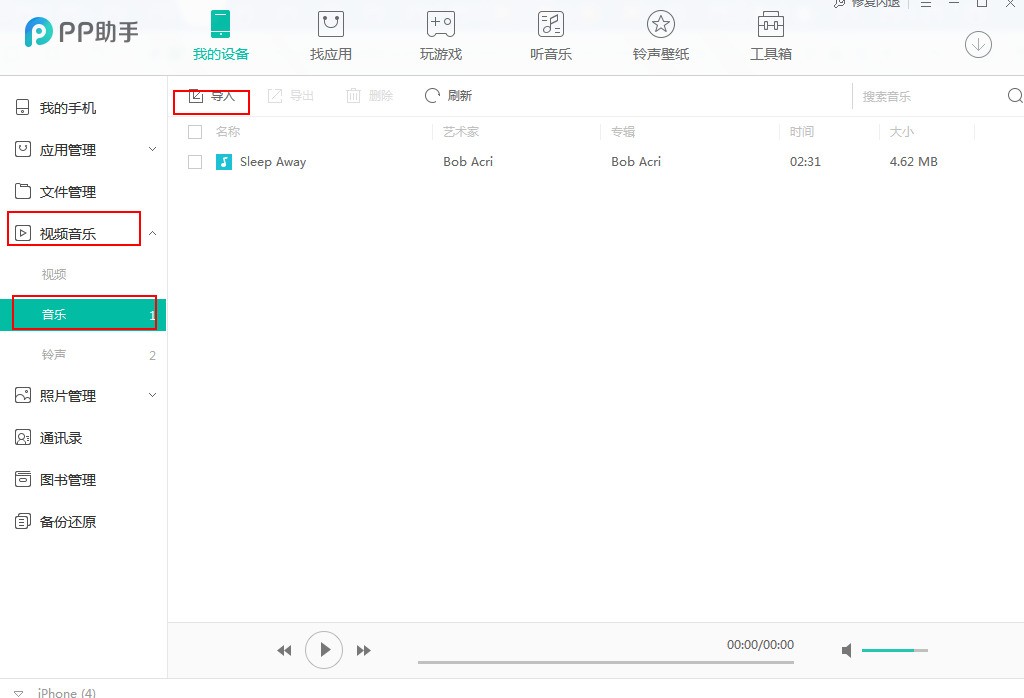Open the 工具箱 toolbox

tap(770, 37)
